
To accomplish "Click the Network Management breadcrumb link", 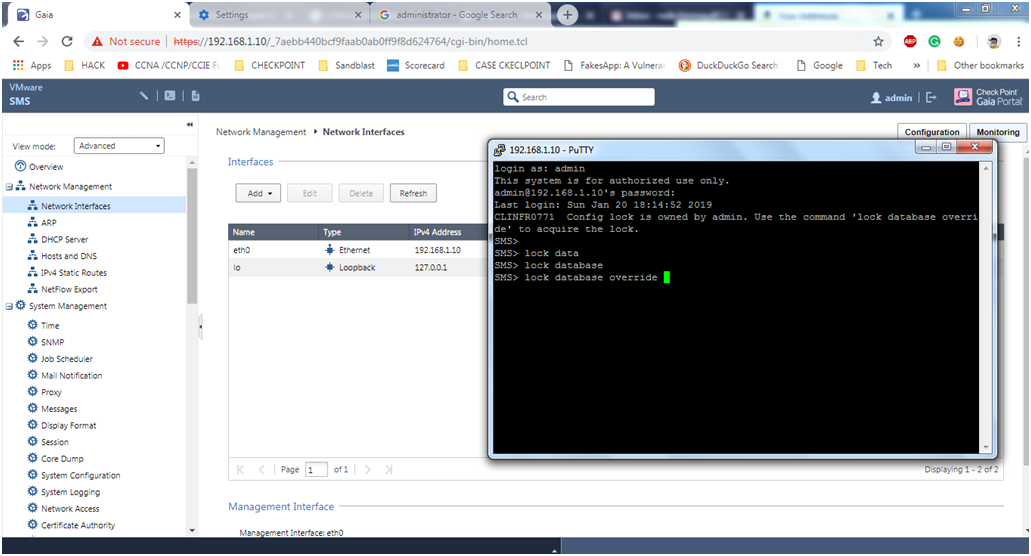I will (261, 132).
